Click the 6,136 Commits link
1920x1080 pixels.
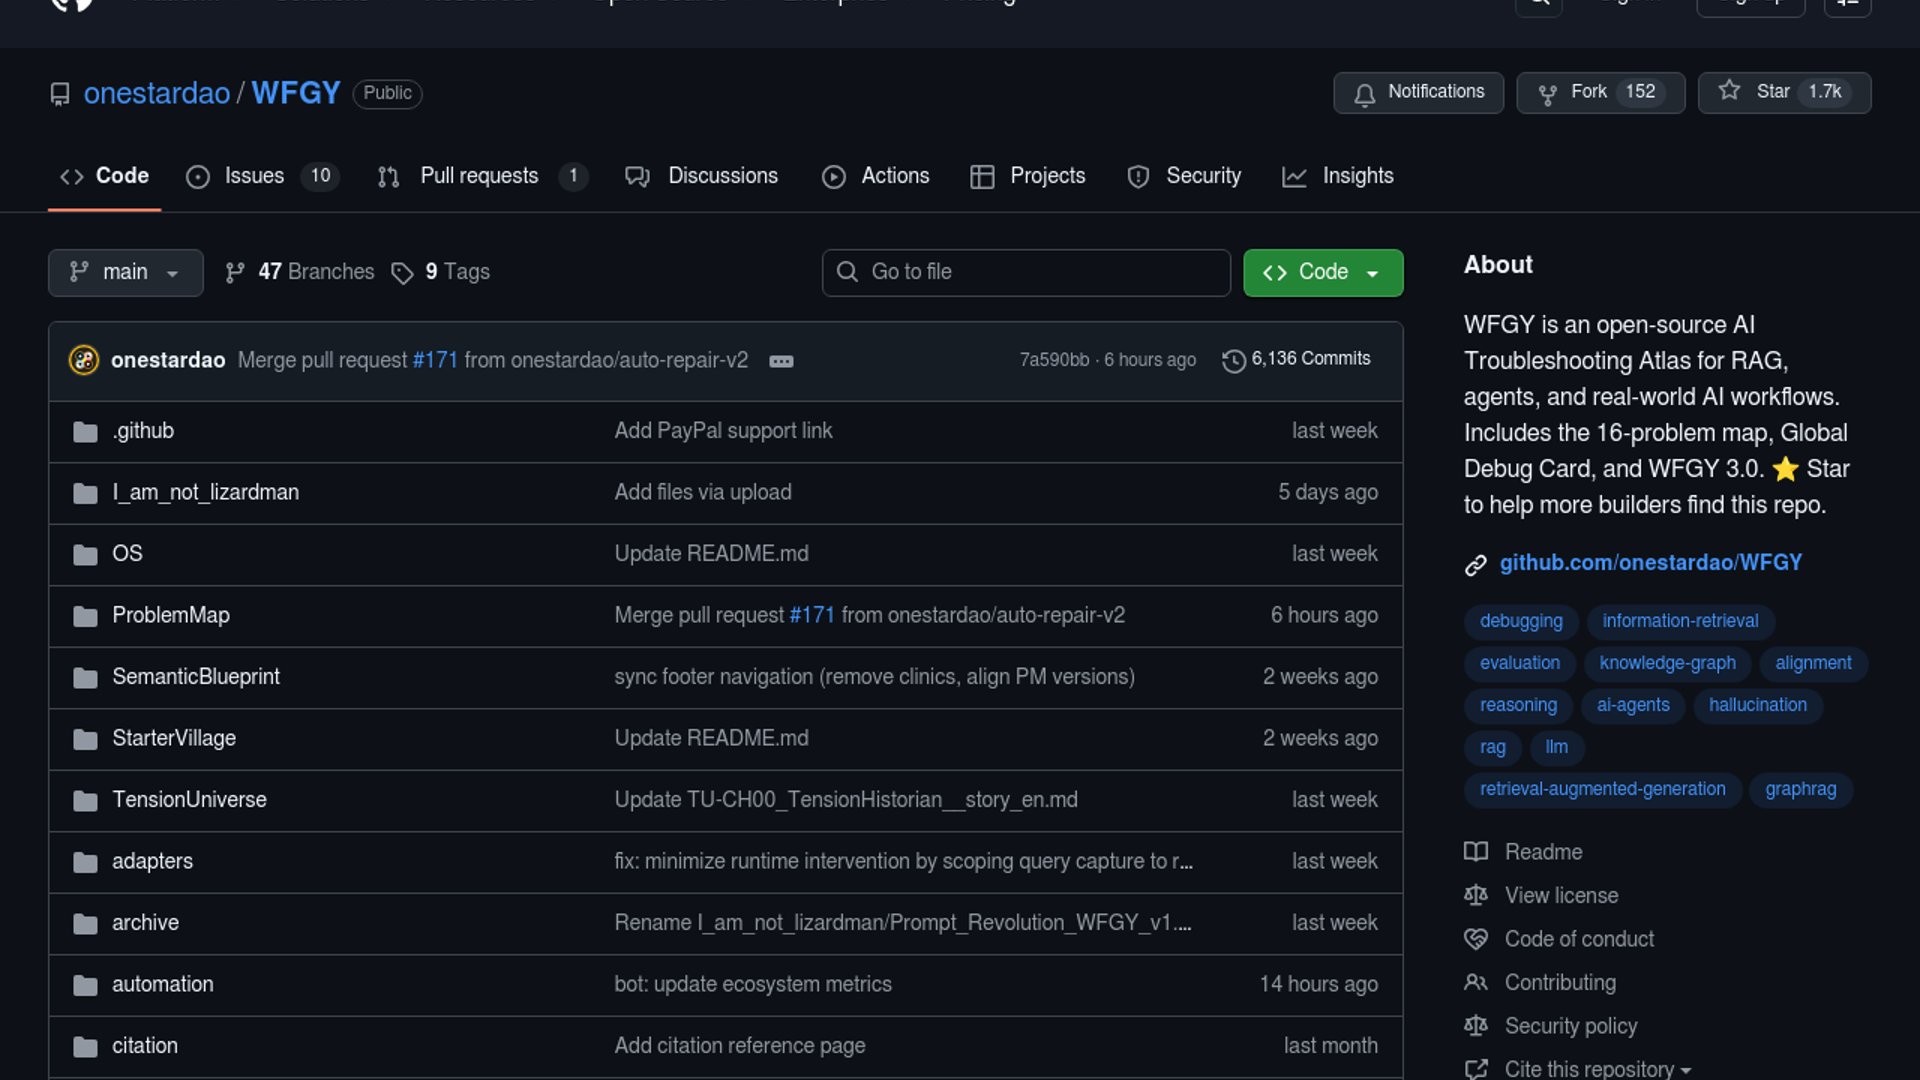[1310, 359]
